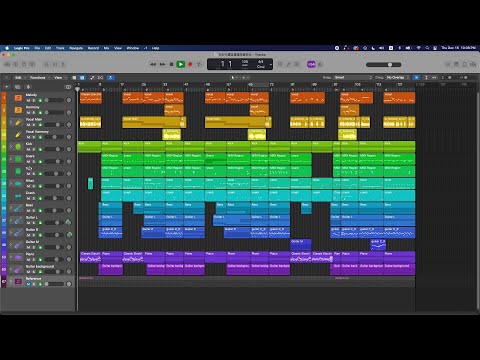Image resolution: width=480 pixels, height=360 pixels.
Task: Start playback with the green Play button
Action: pos(180,64)
